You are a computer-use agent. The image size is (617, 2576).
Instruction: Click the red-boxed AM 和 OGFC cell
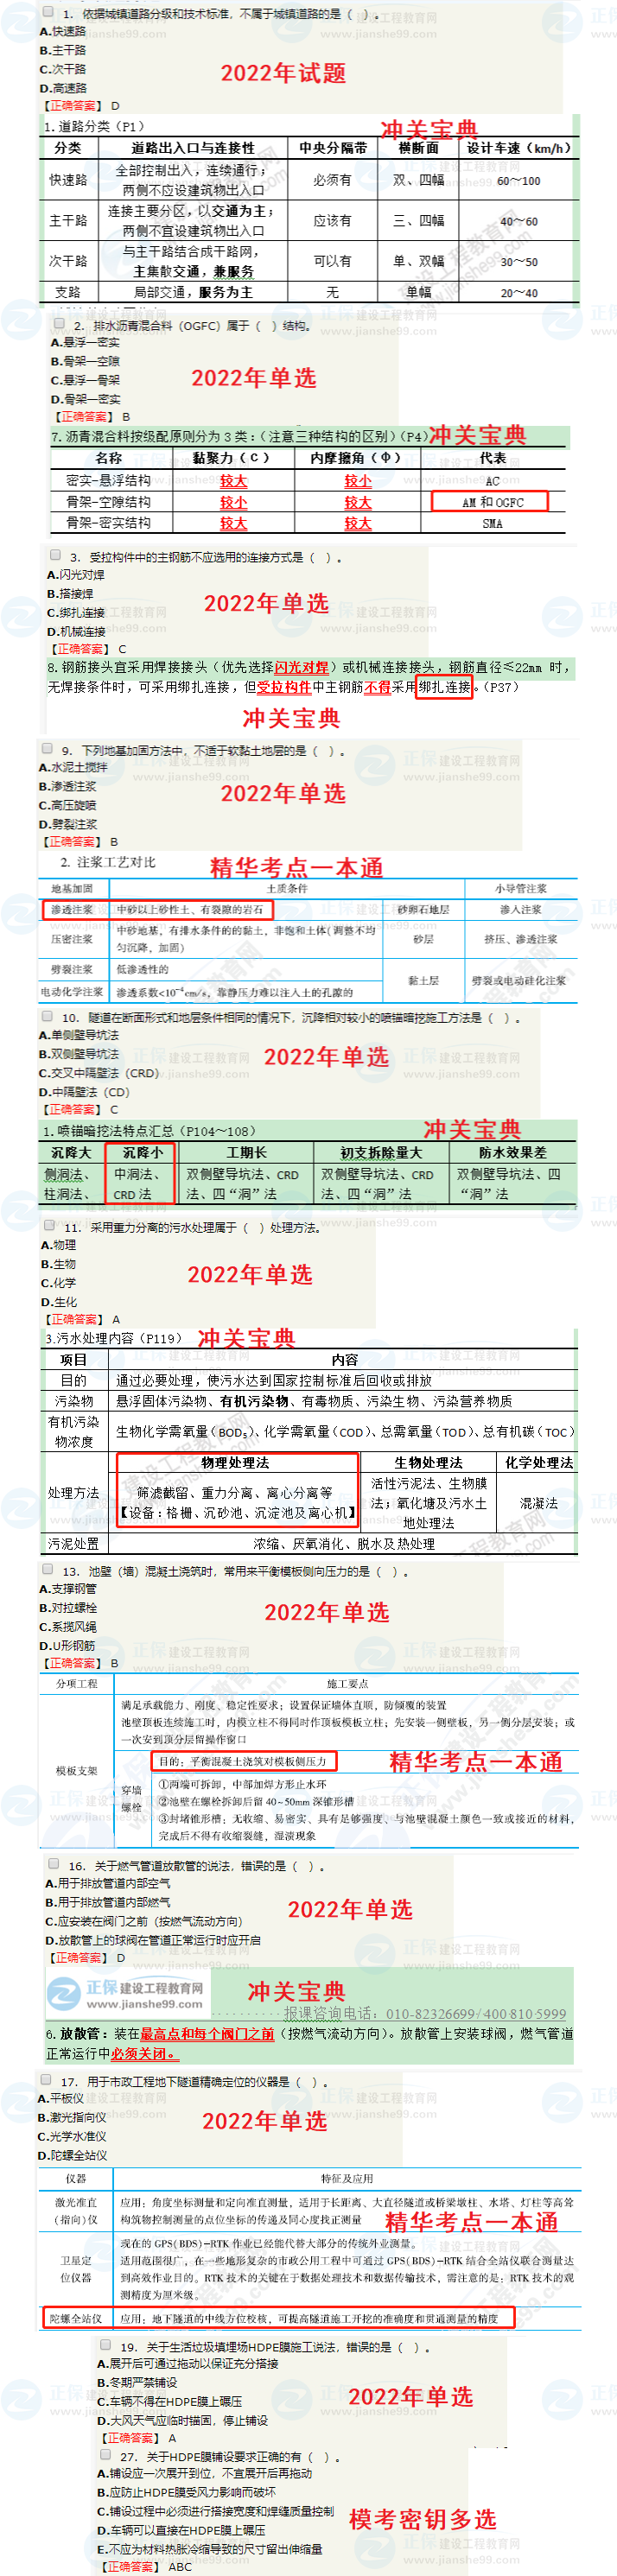pyautogui.click(x=490, y=502)
